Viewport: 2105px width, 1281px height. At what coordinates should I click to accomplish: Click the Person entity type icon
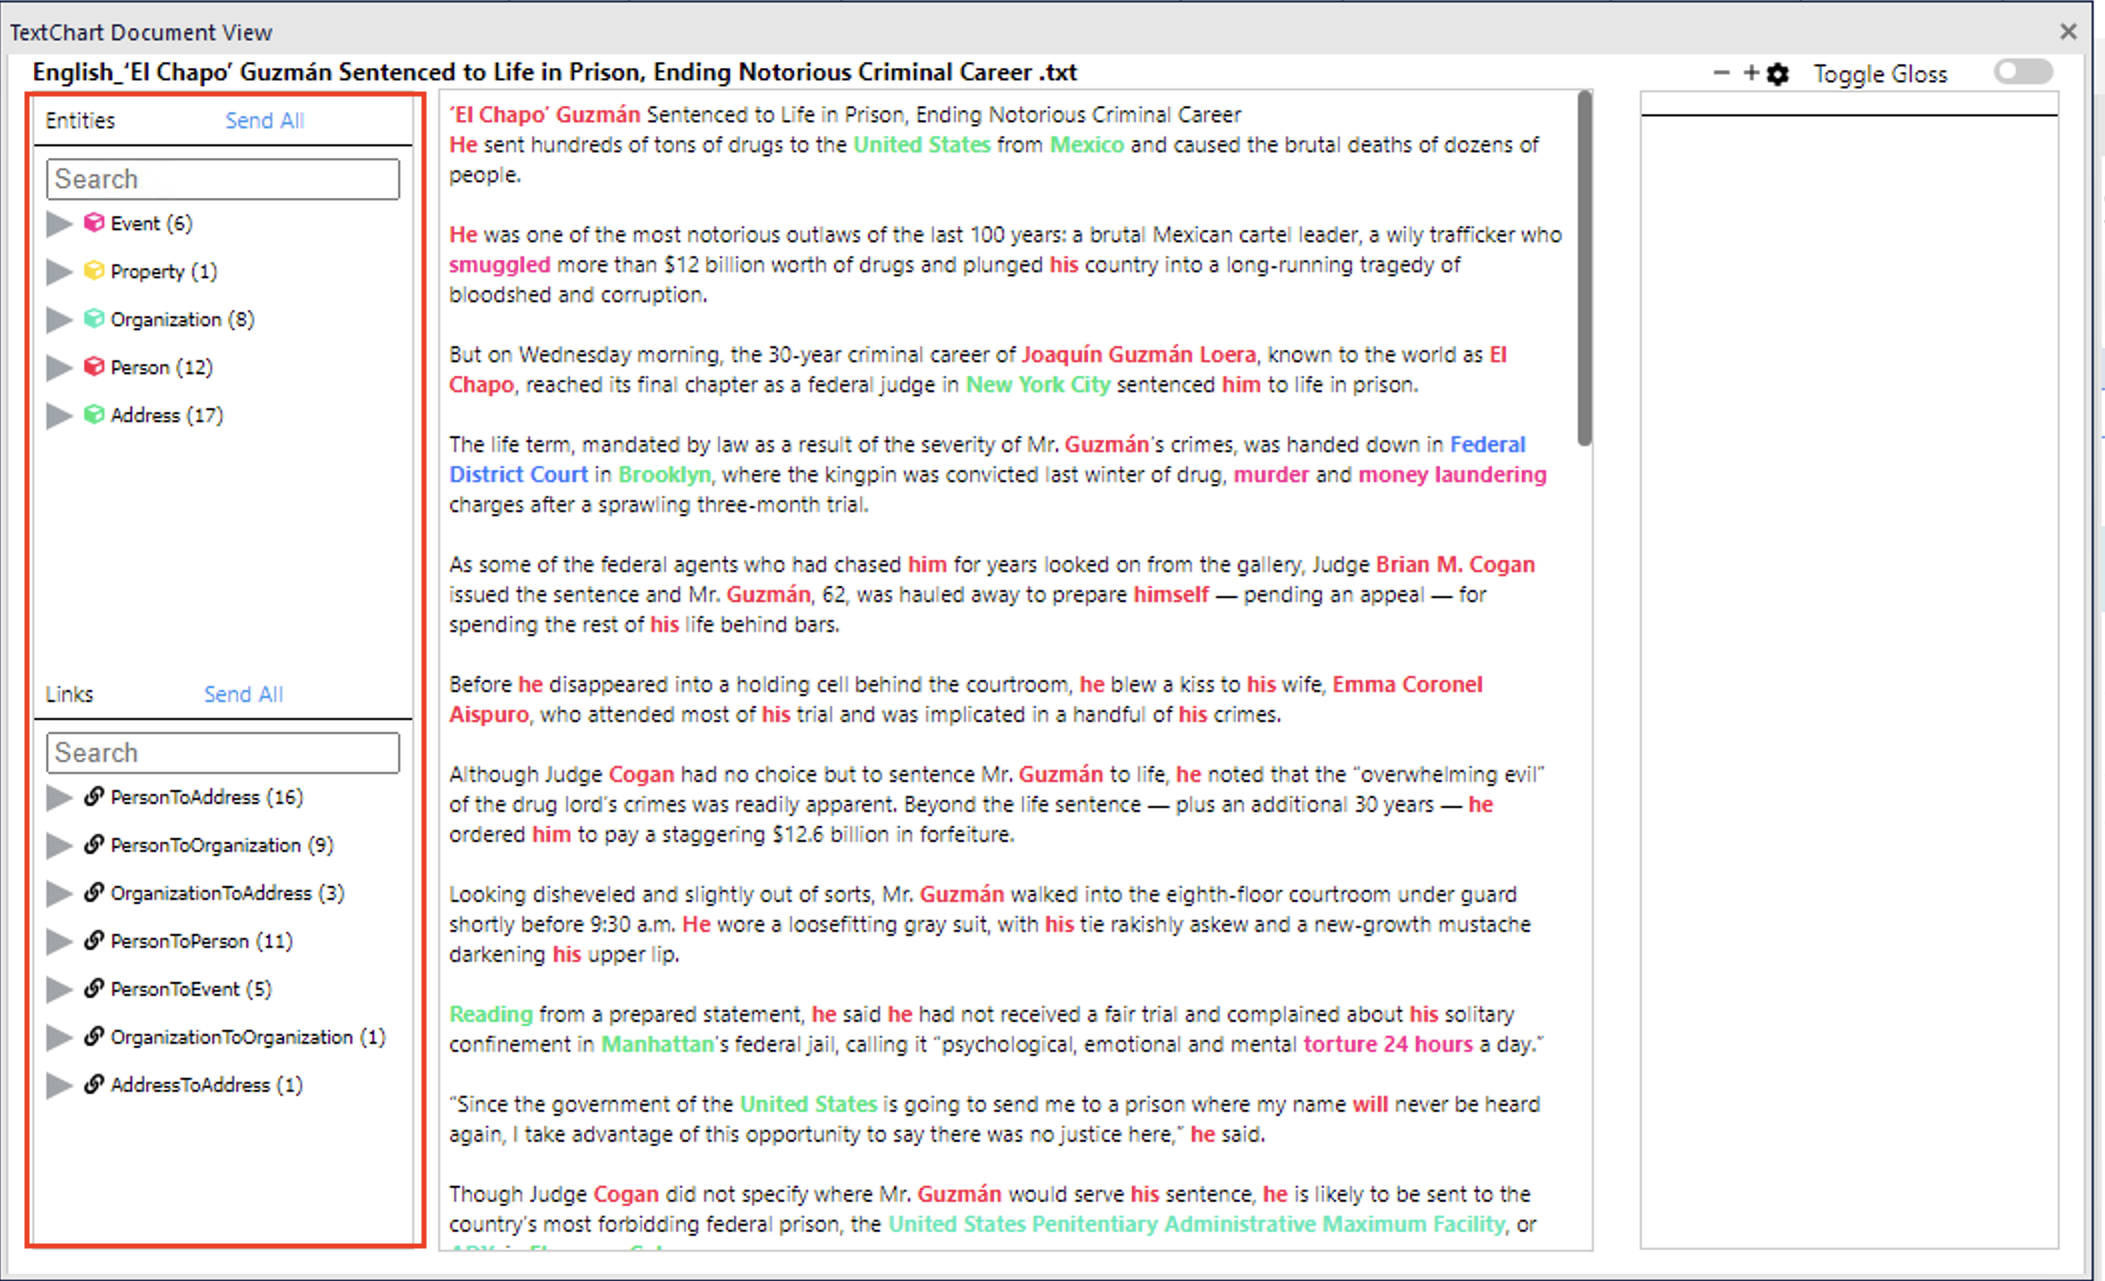tap(92, 367)
